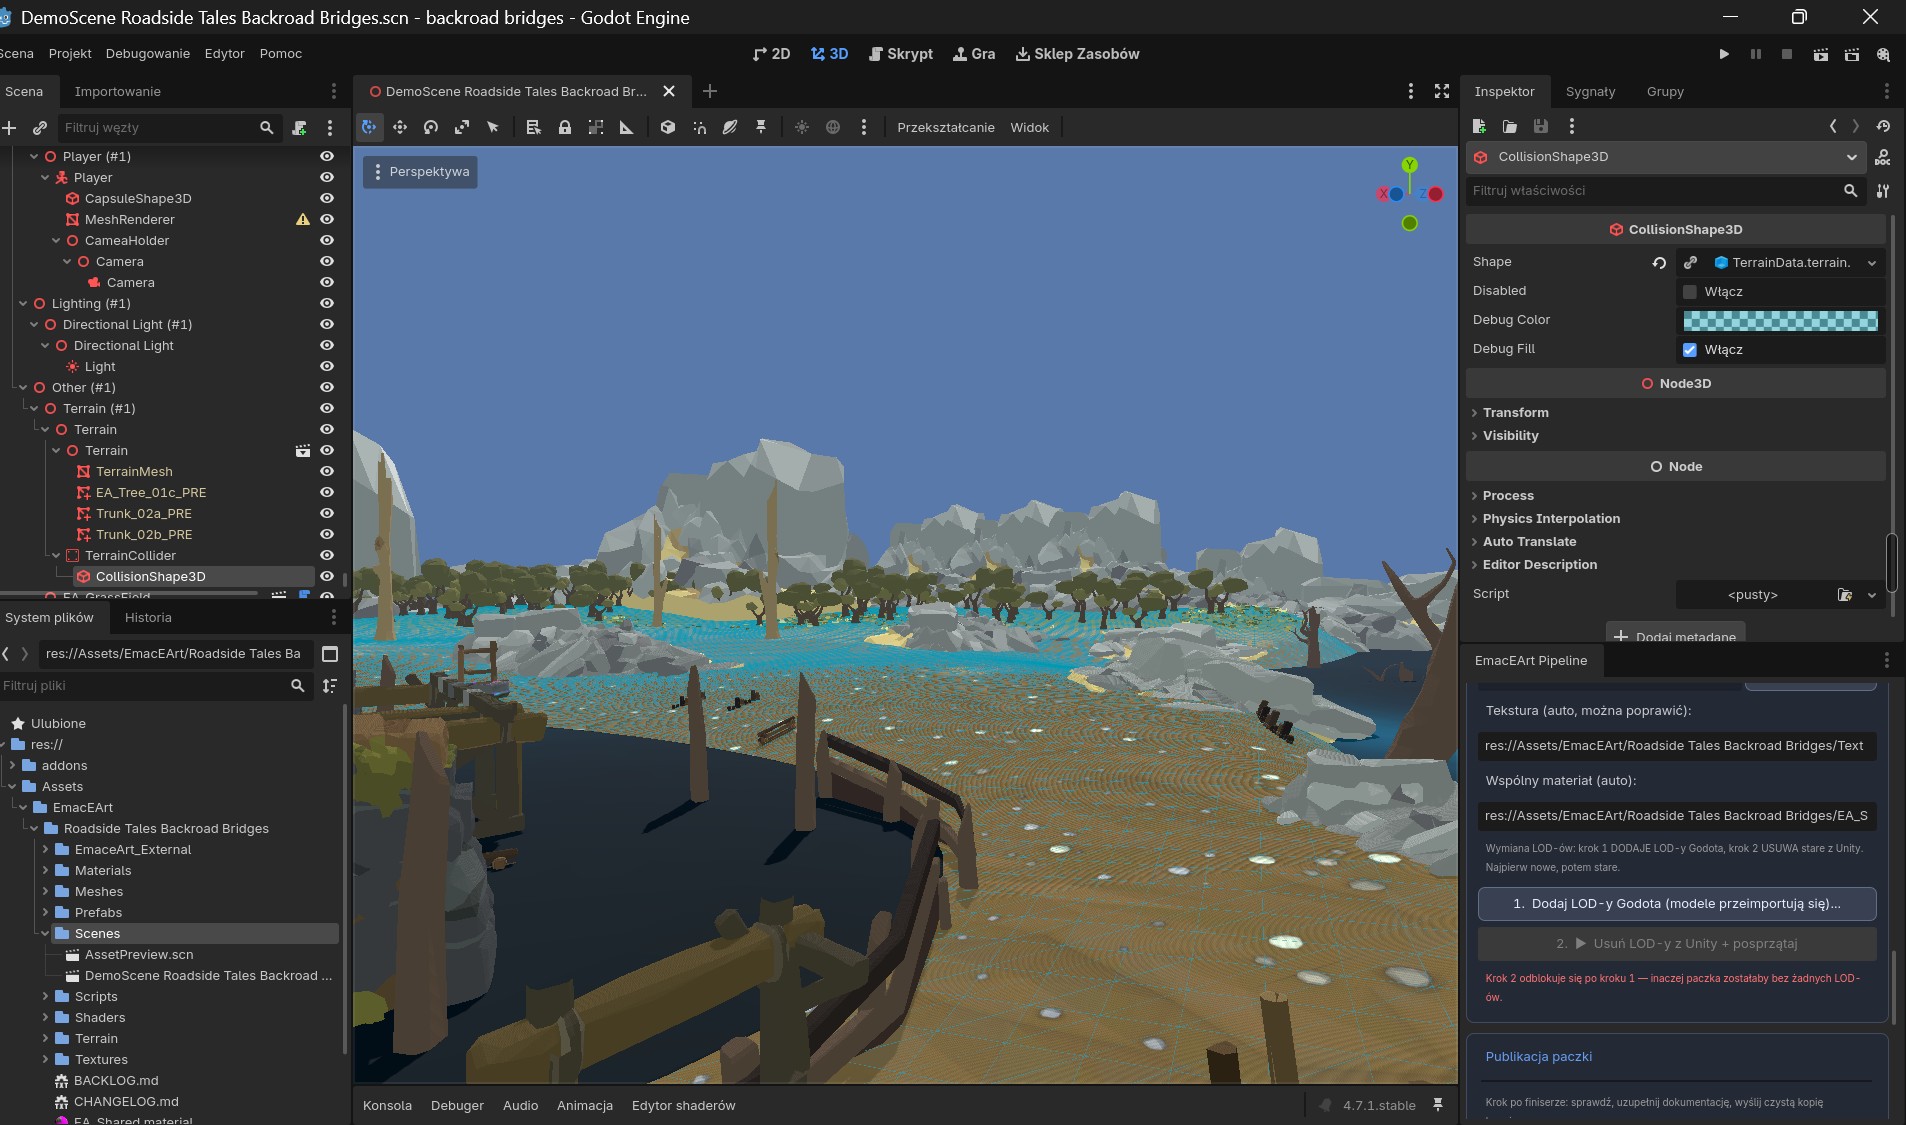Viewport: 1906px width, 1125px height.
Task: Open the object history icon in Inspector
Action: tap(1883, 126)
